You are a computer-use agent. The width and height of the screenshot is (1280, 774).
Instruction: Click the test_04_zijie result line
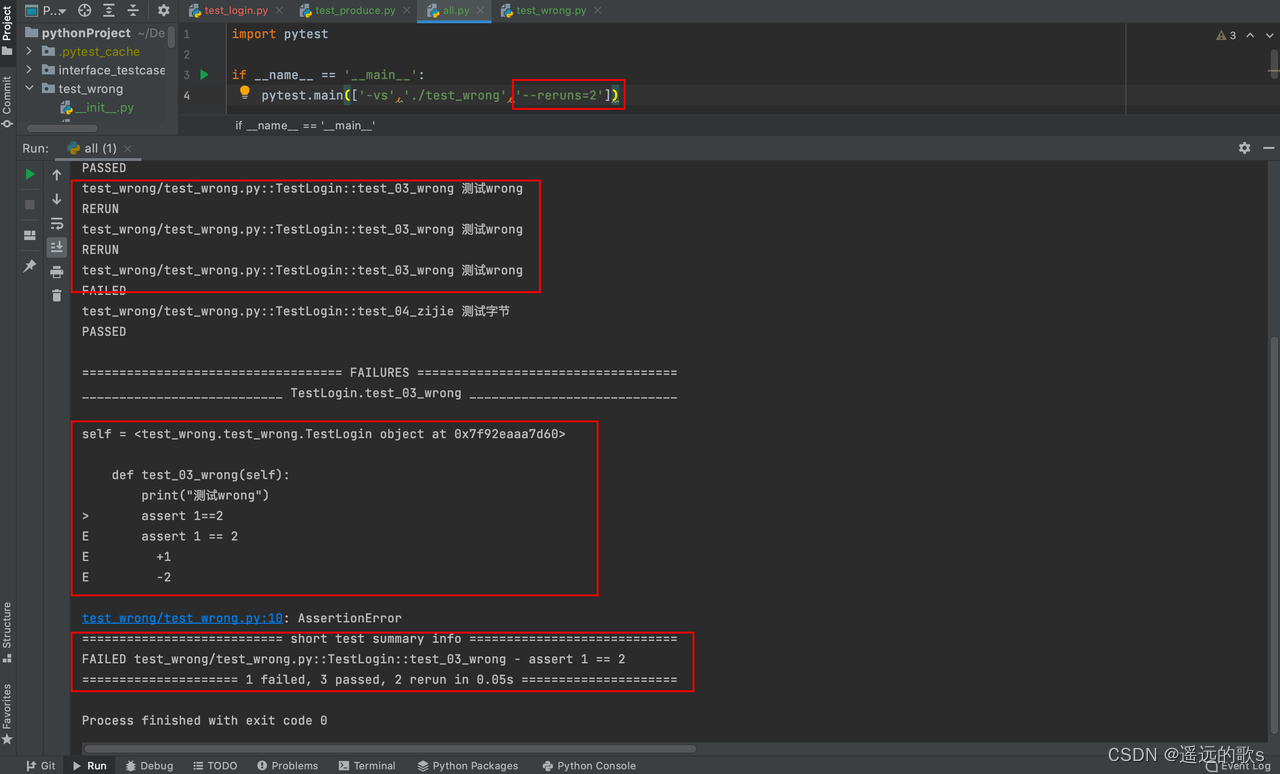[296, 311]
